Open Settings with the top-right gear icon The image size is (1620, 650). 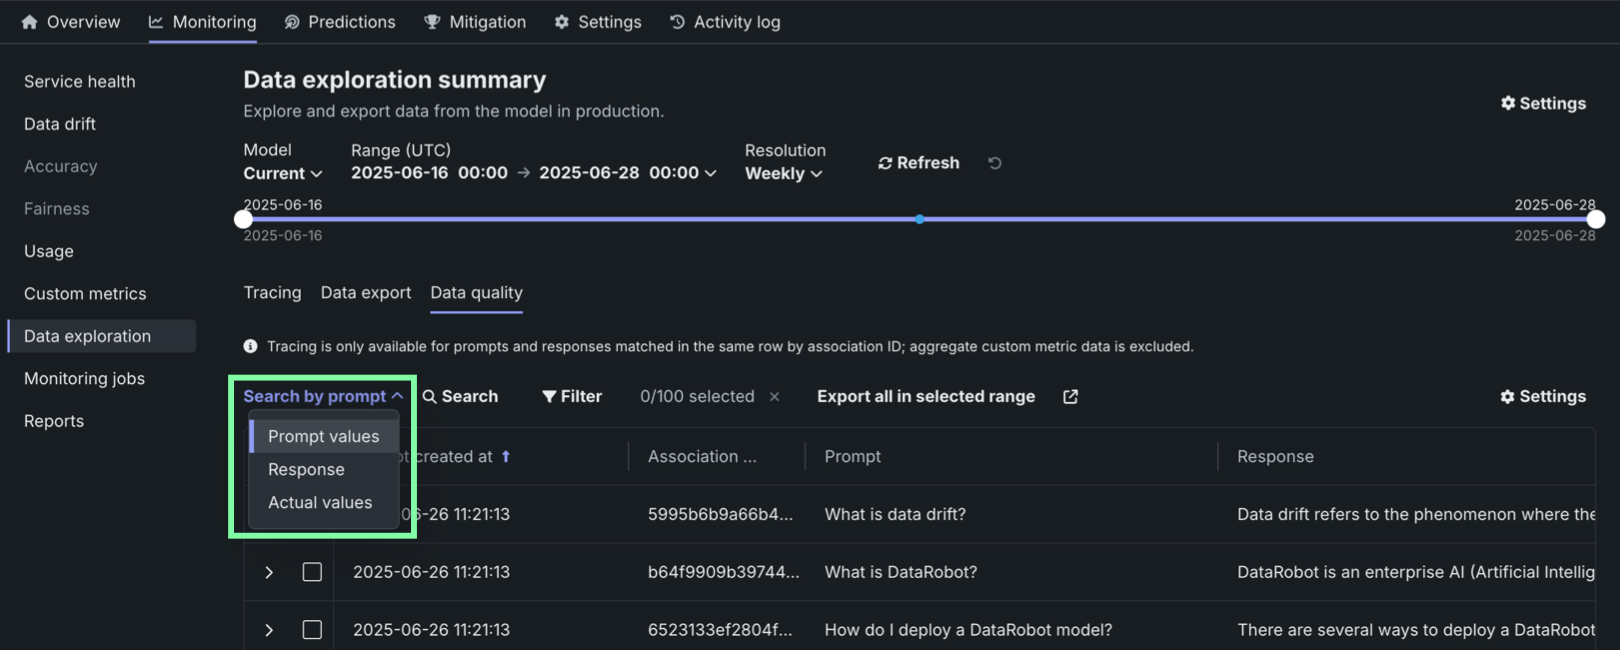[1543, 104]
